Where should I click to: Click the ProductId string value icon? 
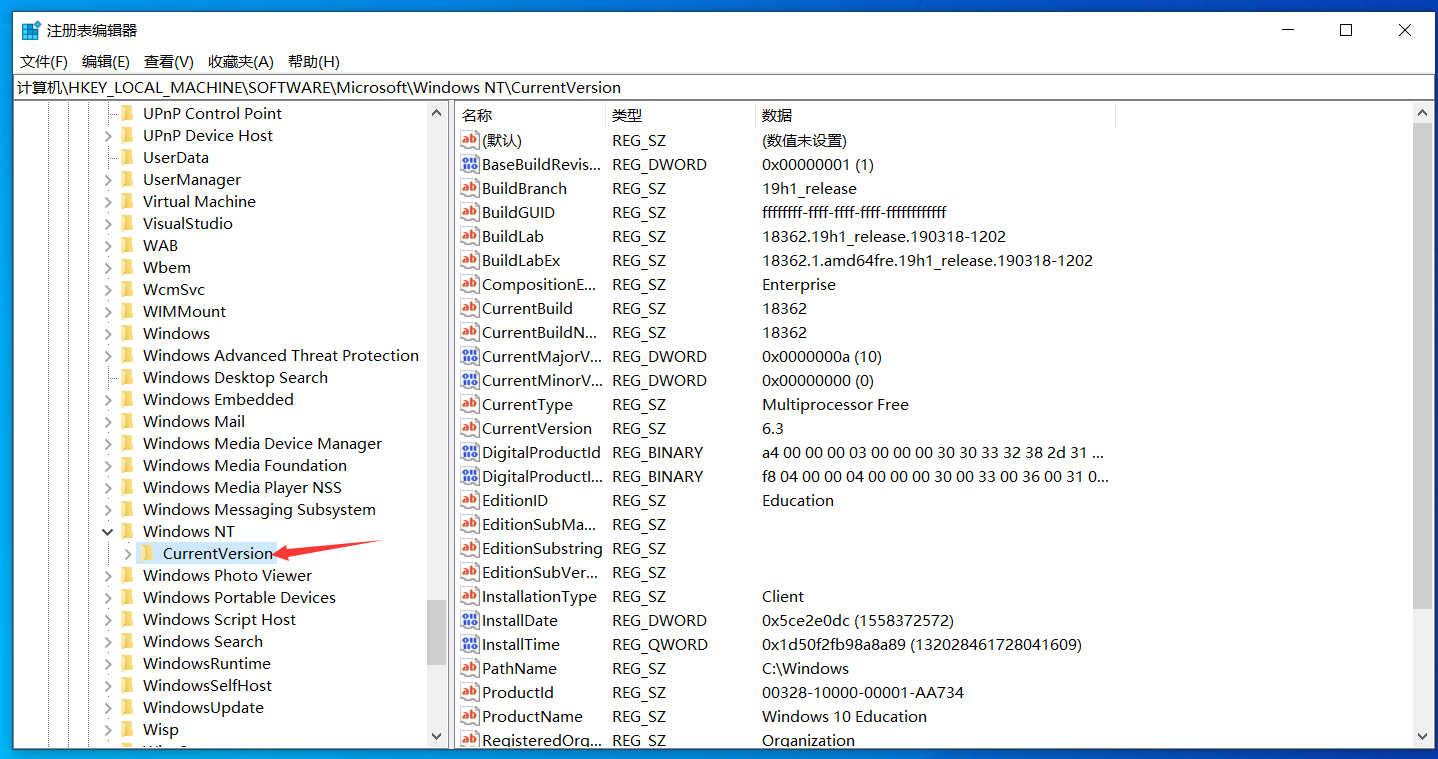tap(469, 692)
